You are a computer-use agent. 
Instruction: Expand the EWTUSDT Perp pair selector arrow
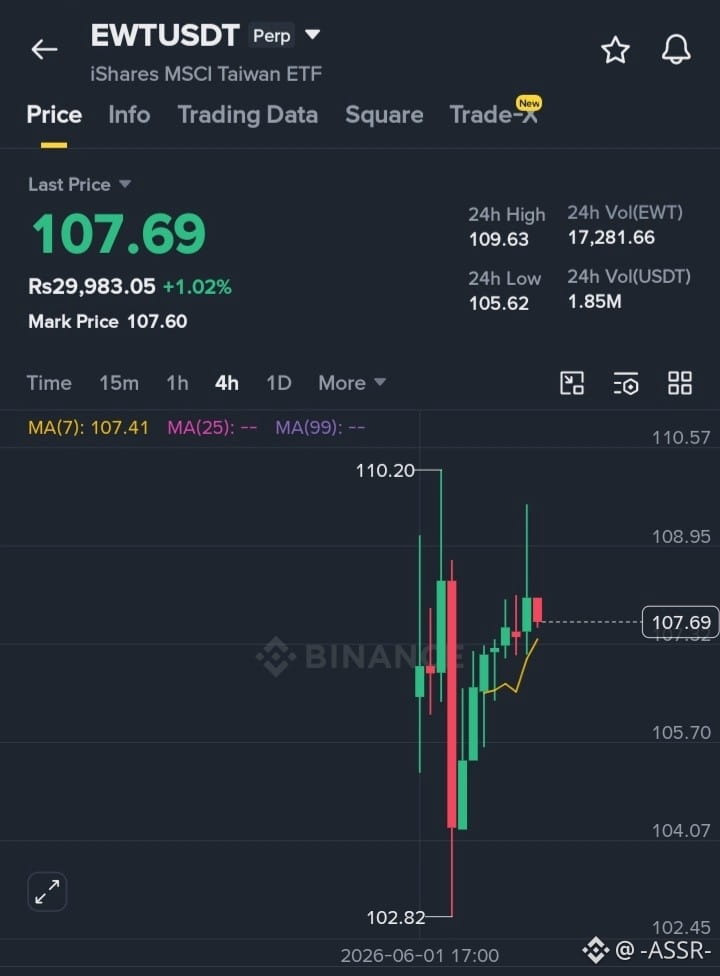pos(312,34)
